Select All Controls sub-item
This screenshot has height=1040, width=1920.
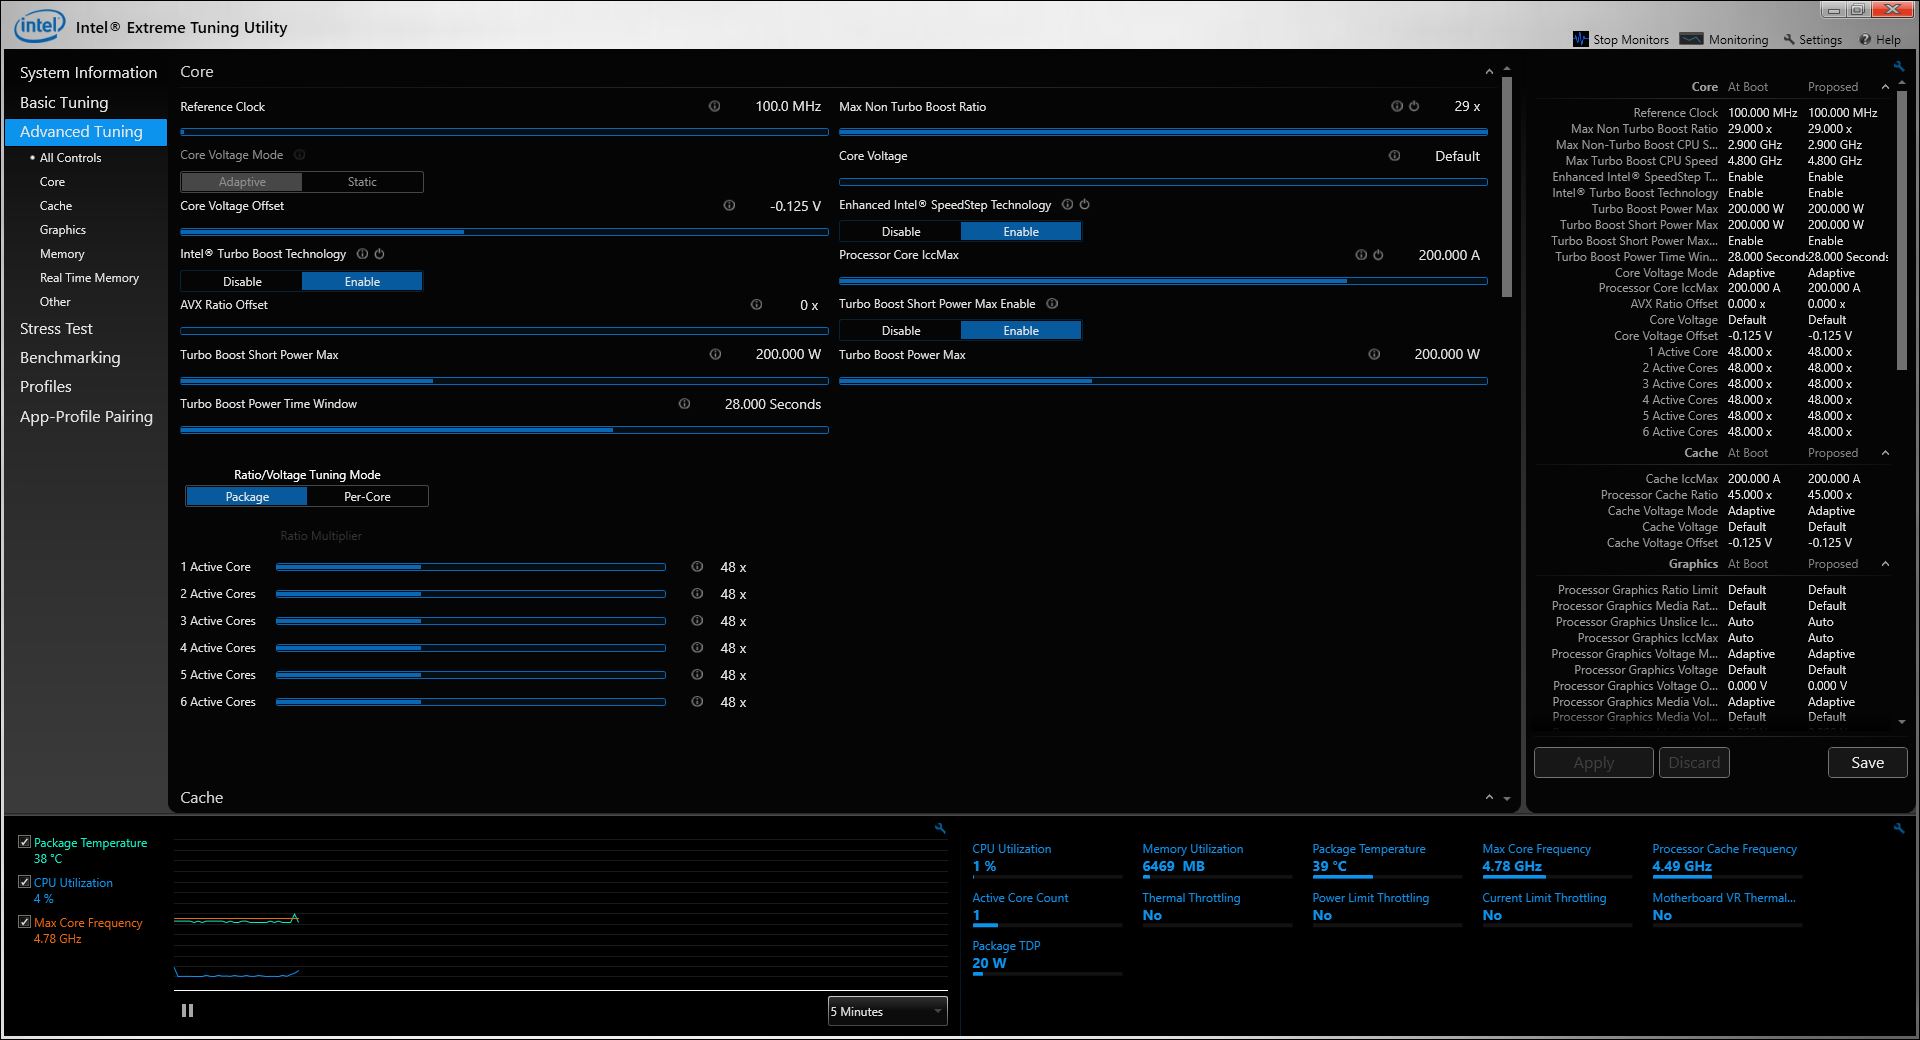70,158
